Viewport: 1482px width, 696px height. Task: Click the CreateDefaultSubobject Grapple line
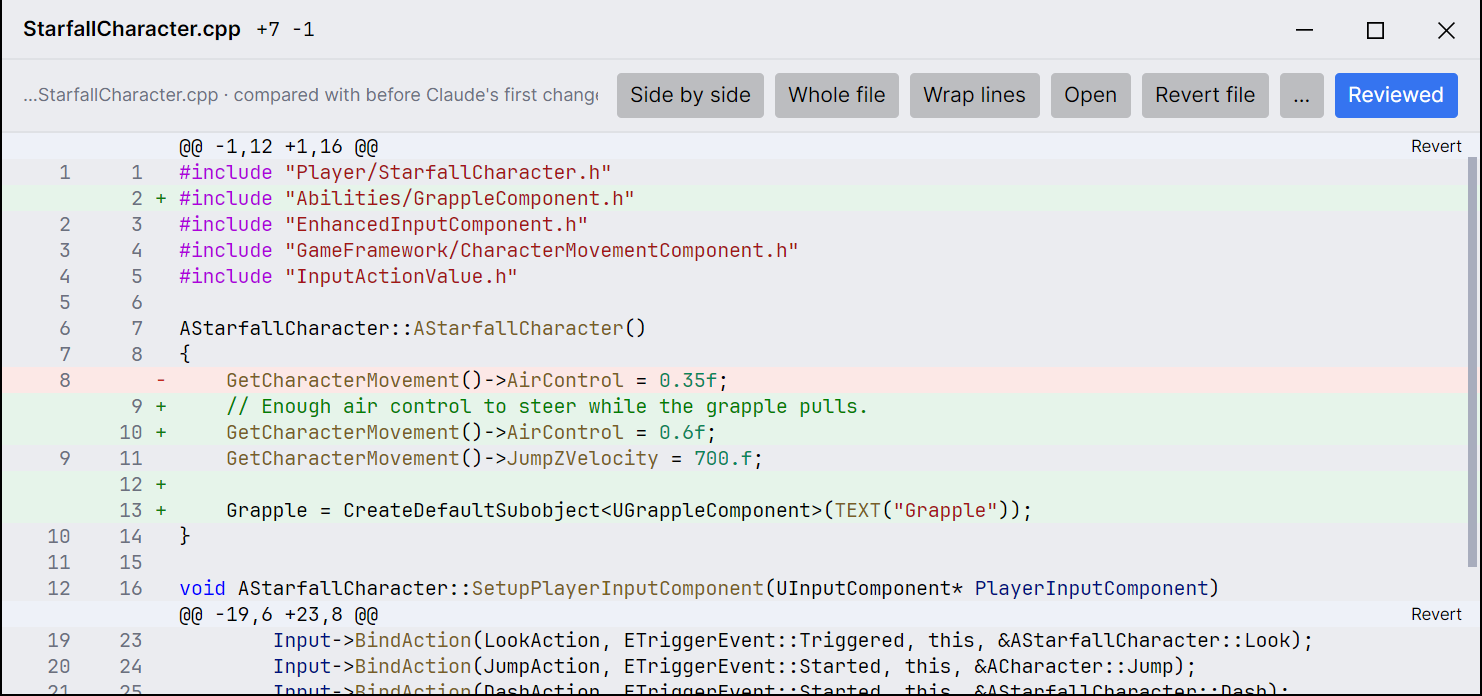(734, 510)
